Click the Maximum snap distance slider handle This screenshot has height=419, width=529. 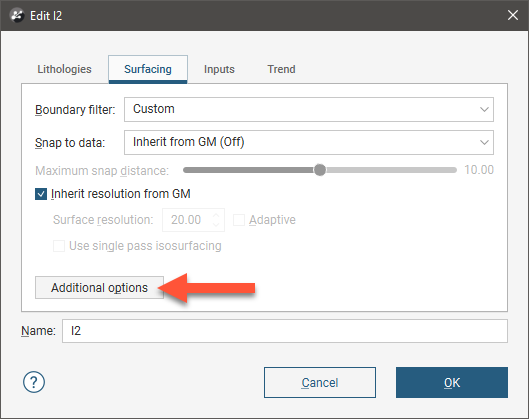point(320,170)
